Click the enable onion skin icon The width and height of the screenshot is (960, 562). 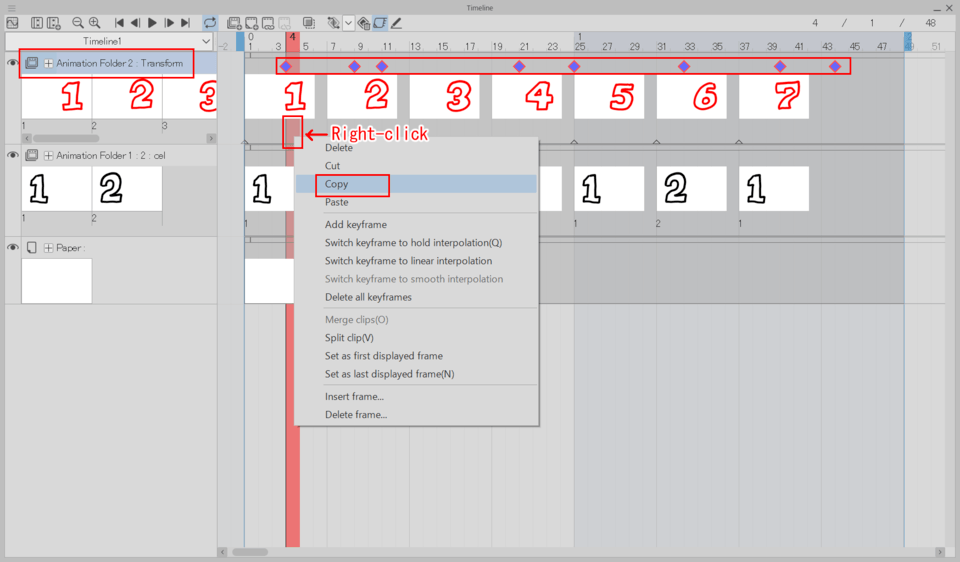point(309,23)
